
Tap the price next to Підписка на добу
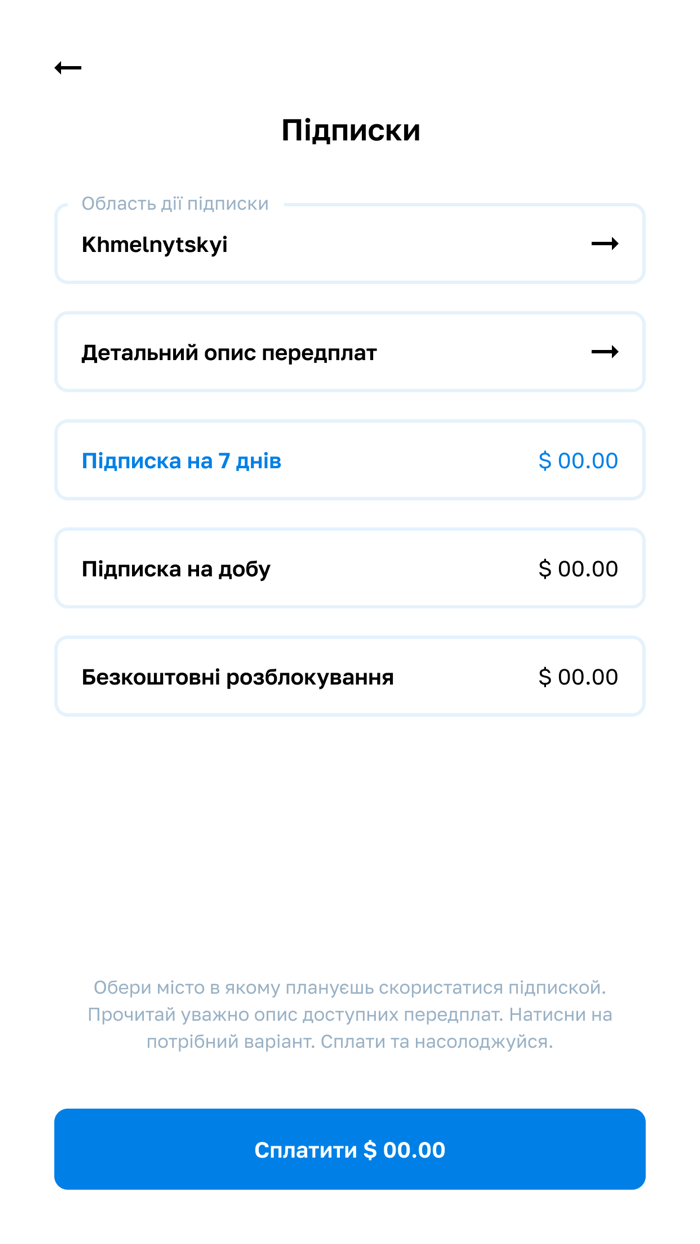pyautogui.click(x=578, y=568)
